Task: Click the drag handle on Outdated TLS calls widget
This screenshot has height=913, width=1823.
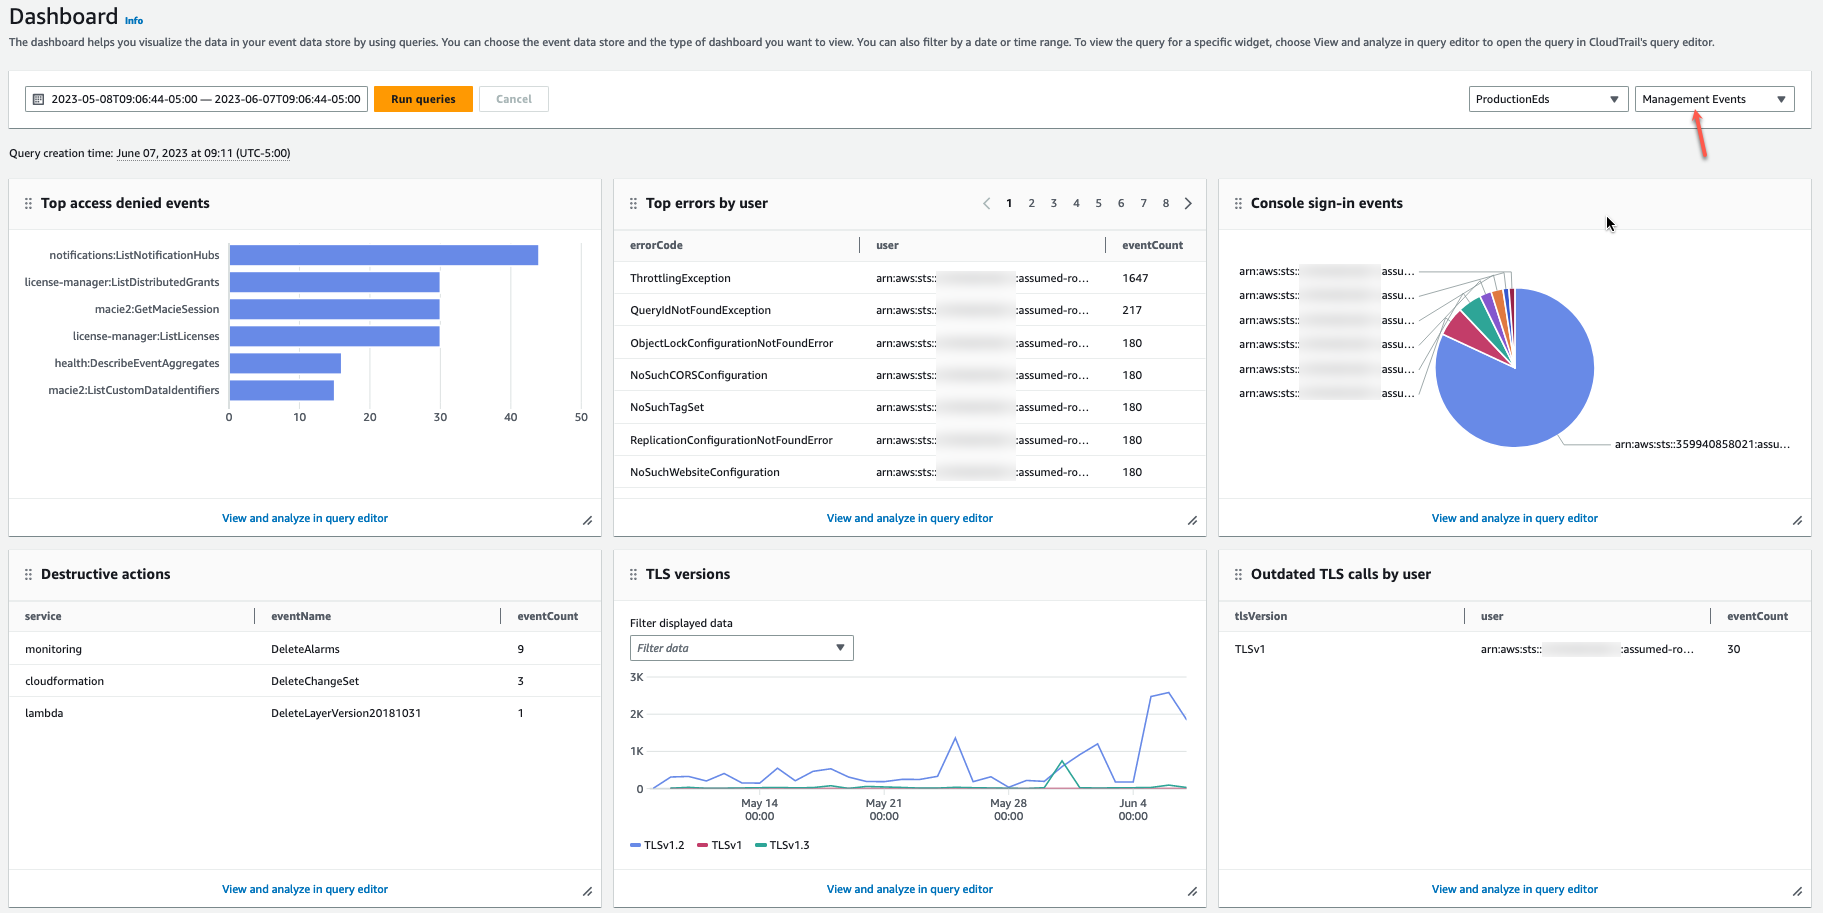Action: (x=1237, y=574)
